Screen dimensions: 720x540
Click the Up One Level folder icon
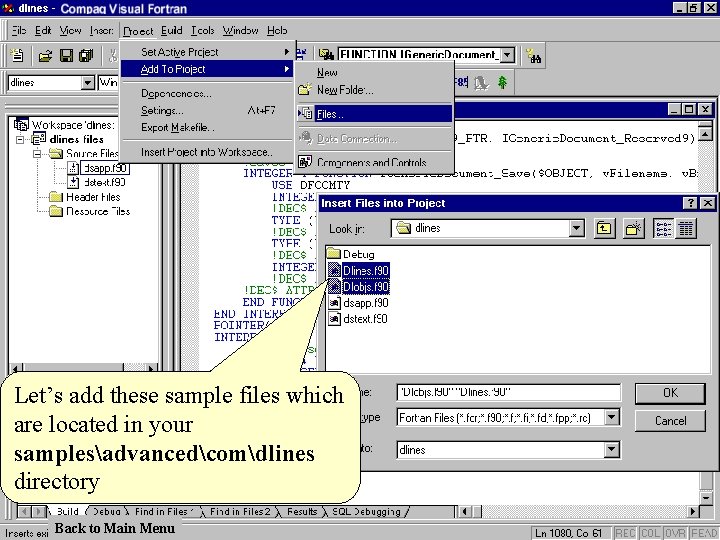click(x=604, y=228)
